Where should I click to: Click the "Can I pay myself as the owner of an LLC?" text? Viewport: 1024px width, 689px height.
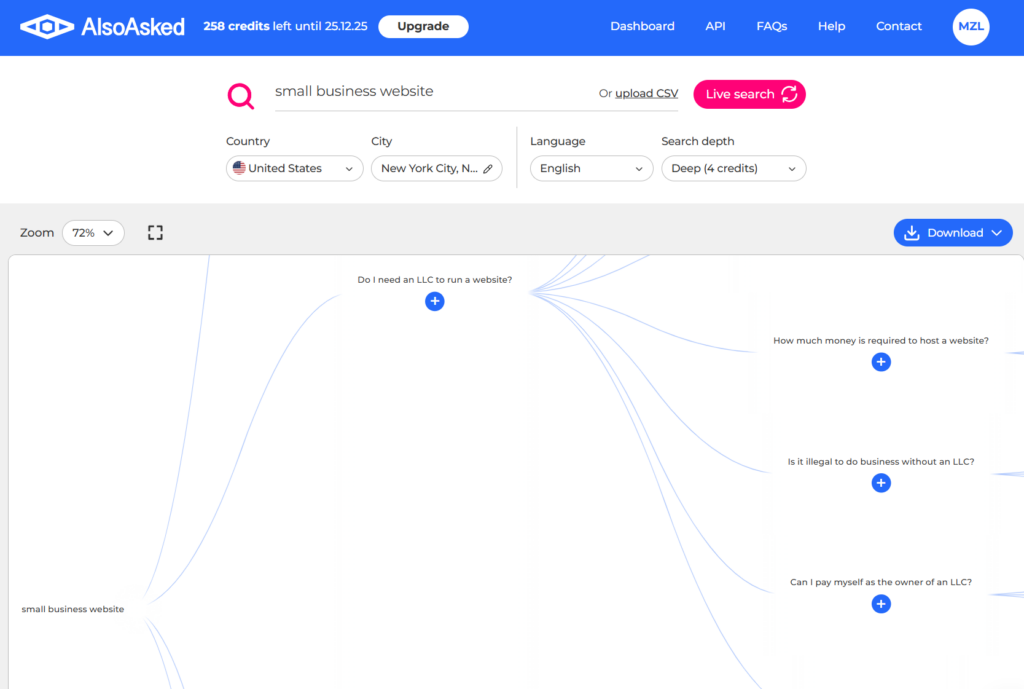(x=881, y=582)
